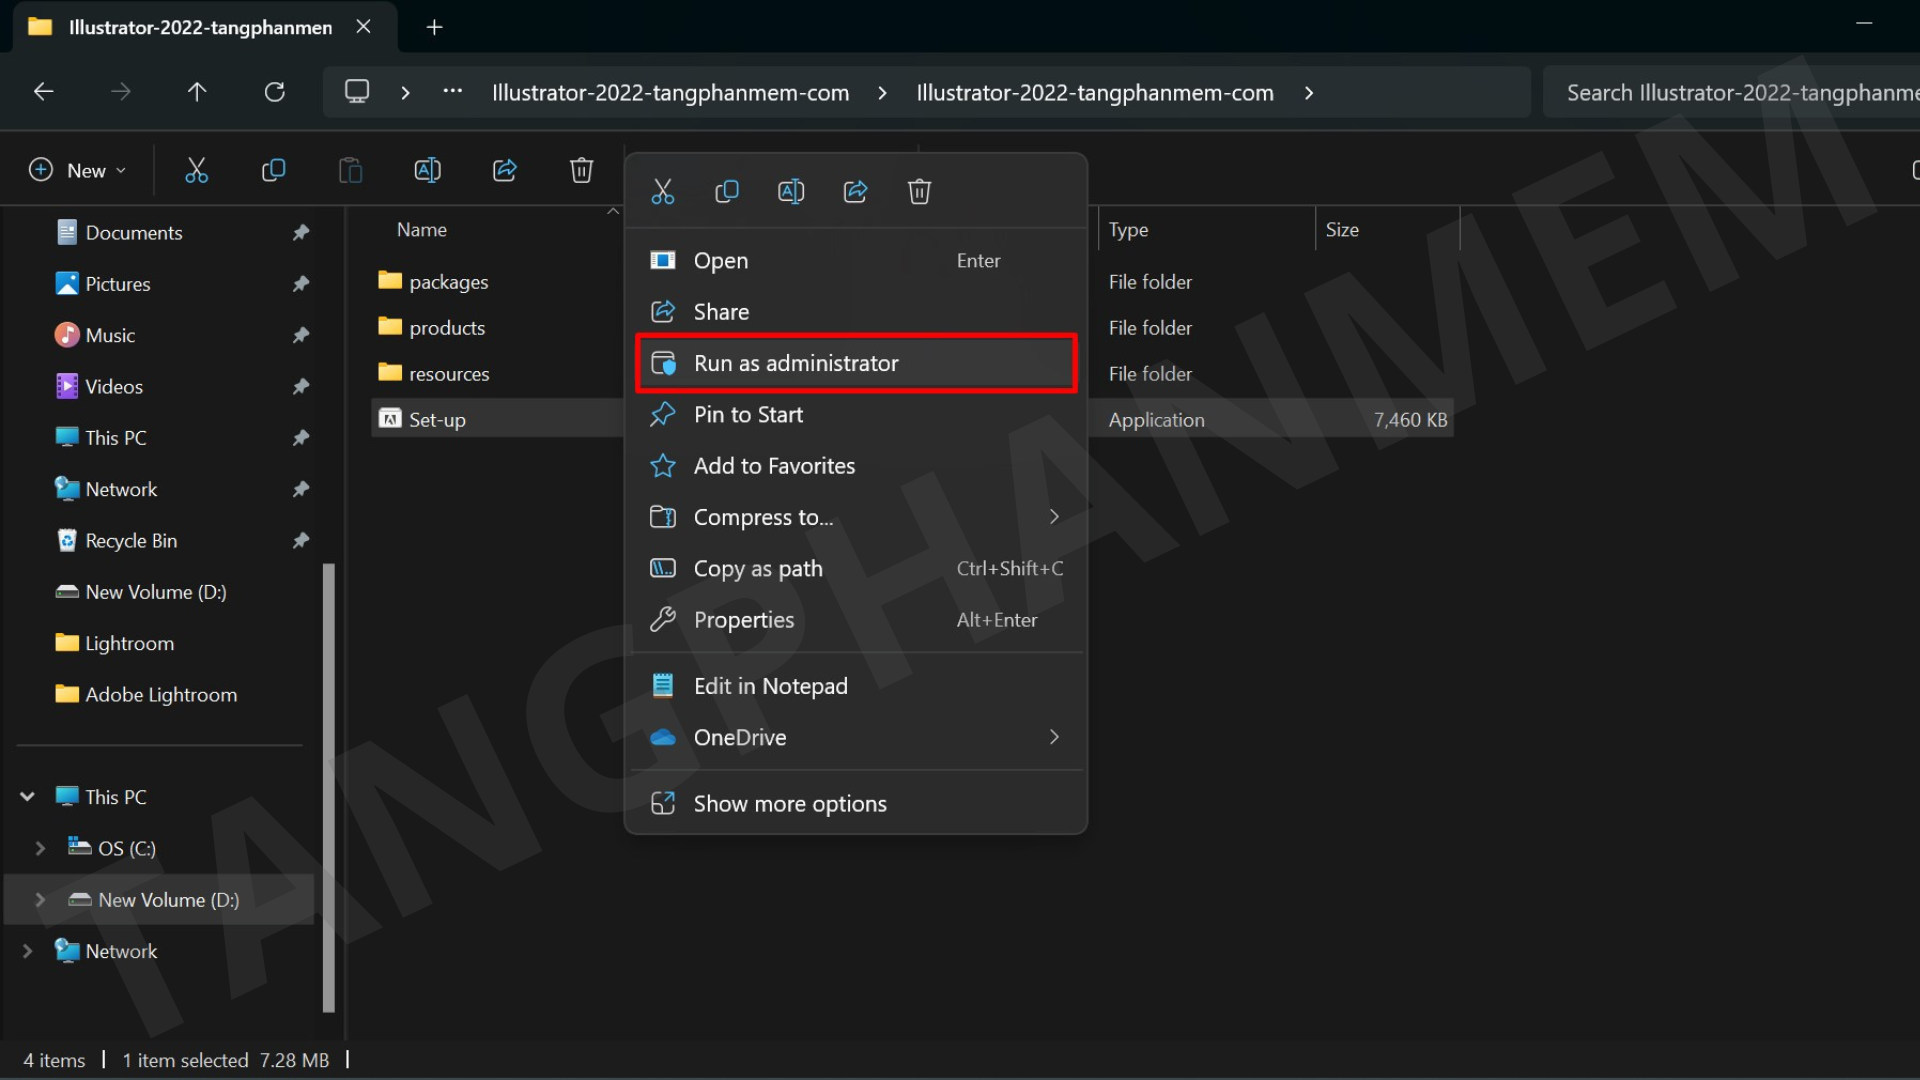Select Run as administrator
This screenshot has width=1920, height=1080.
click(856, 363)
